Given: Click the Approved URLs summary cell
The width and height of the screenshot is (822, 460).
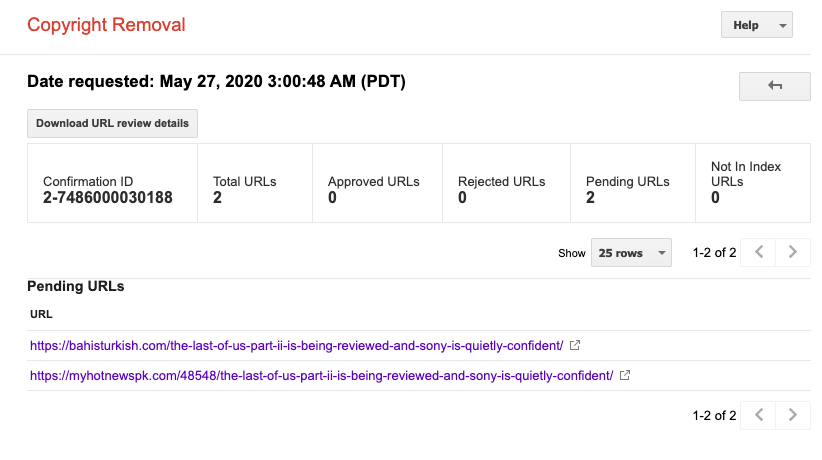Looking at the screenshot, I should coord(377,183).
